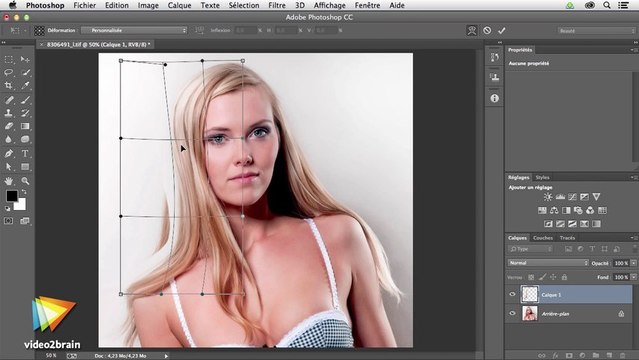Open the Fichier menu

click(x=84, y=5)
